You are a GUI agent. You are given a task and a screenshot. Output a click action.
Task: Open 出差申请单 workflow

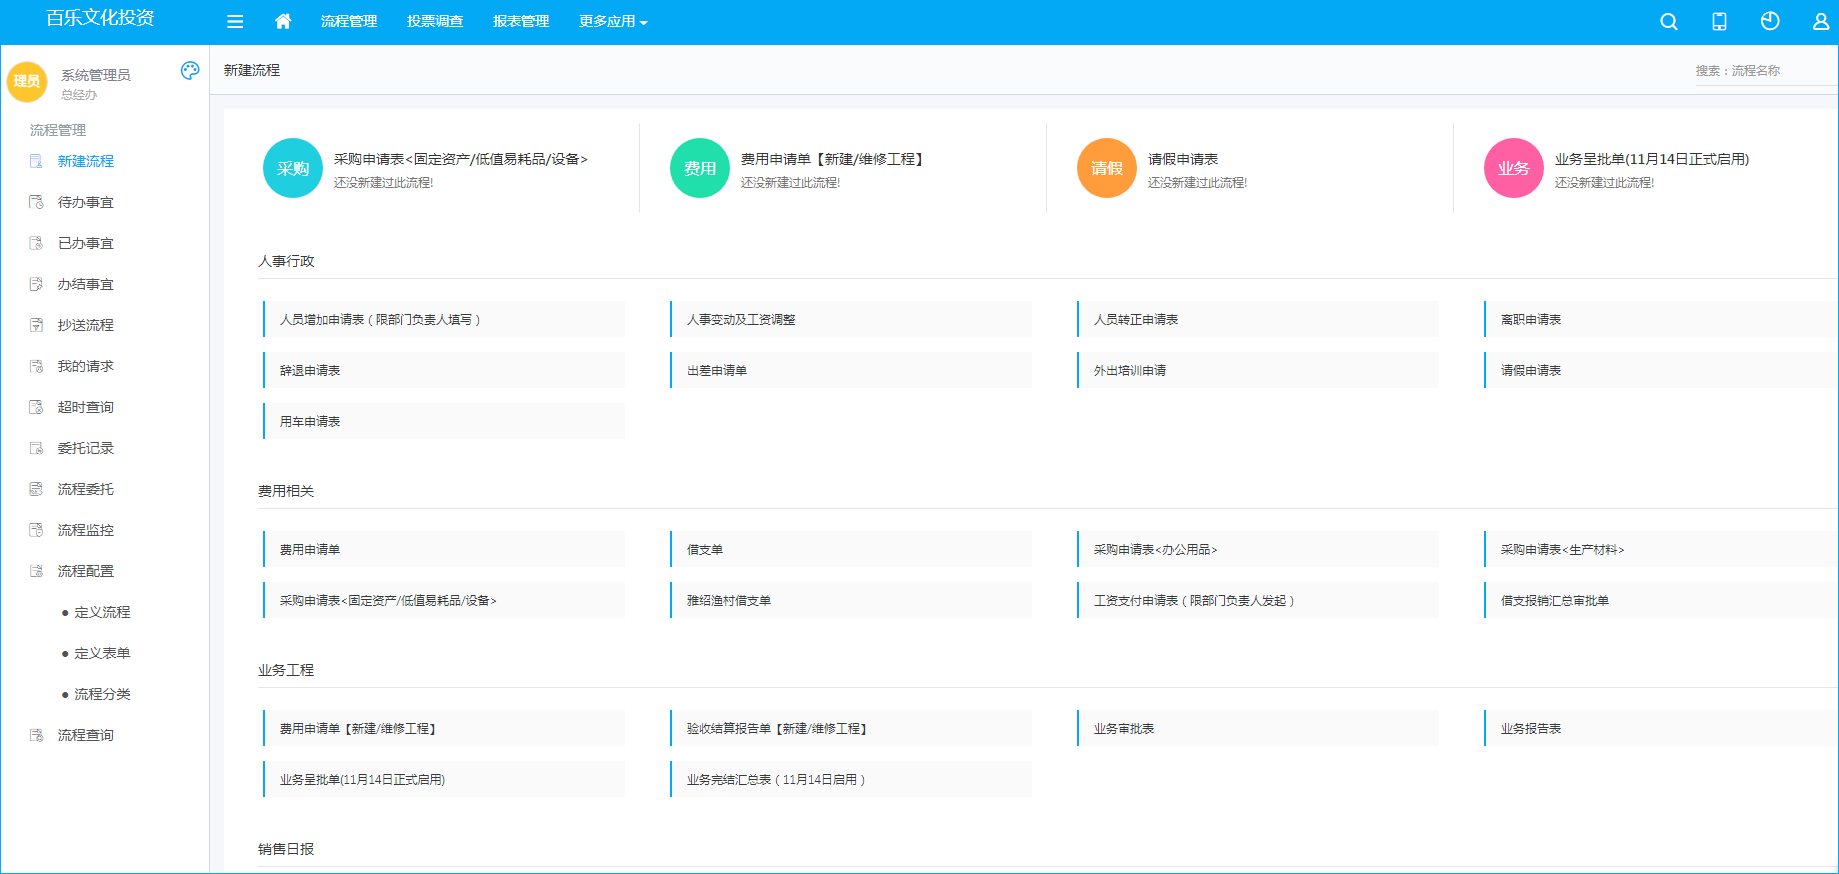click(x=851, y=370)
